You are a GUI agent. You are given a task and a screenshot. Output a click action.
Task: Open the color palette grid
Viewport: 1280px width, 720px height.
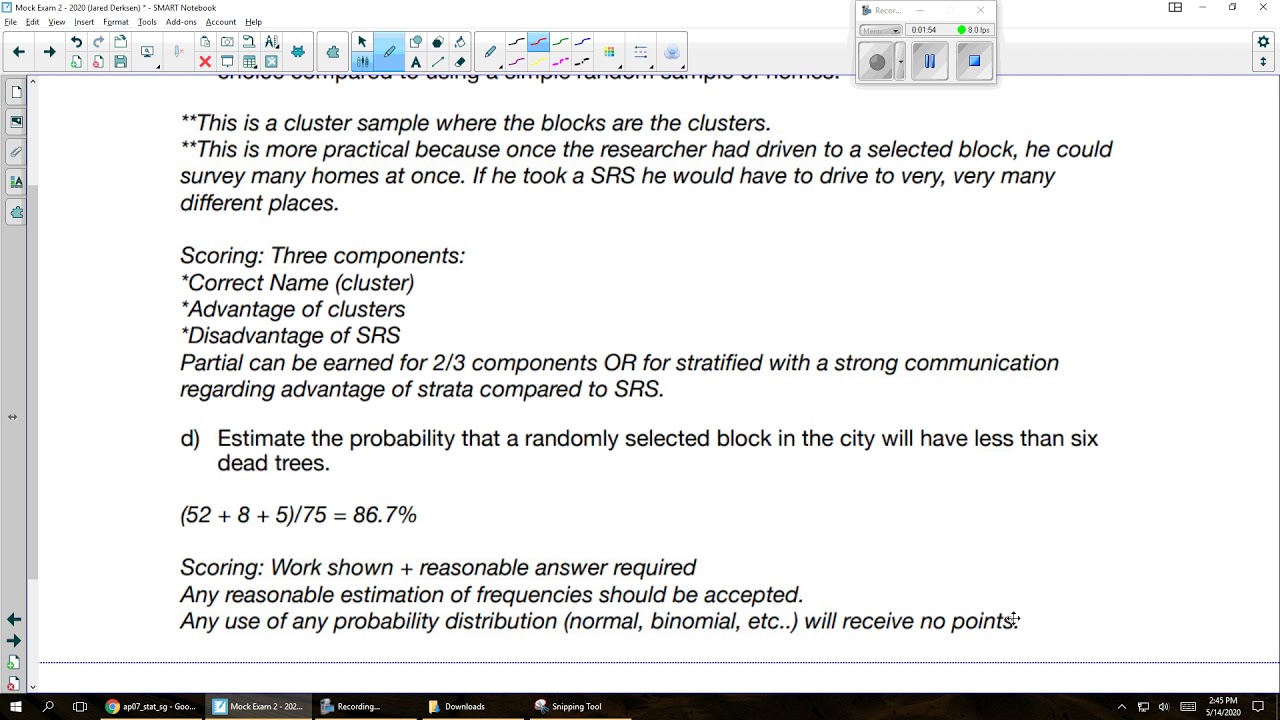click(609, 52)
